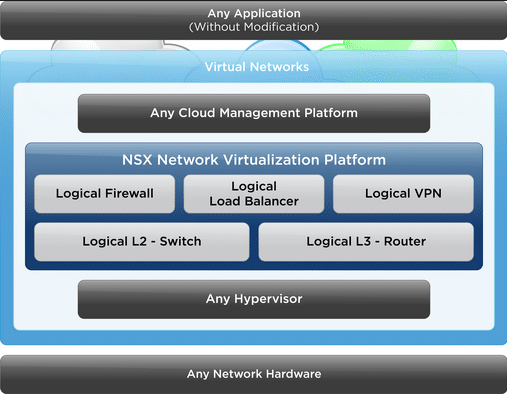Open the Logical L3 - Router box
The width and height of the screenshot is (507, 394).
tap(366, 242)
